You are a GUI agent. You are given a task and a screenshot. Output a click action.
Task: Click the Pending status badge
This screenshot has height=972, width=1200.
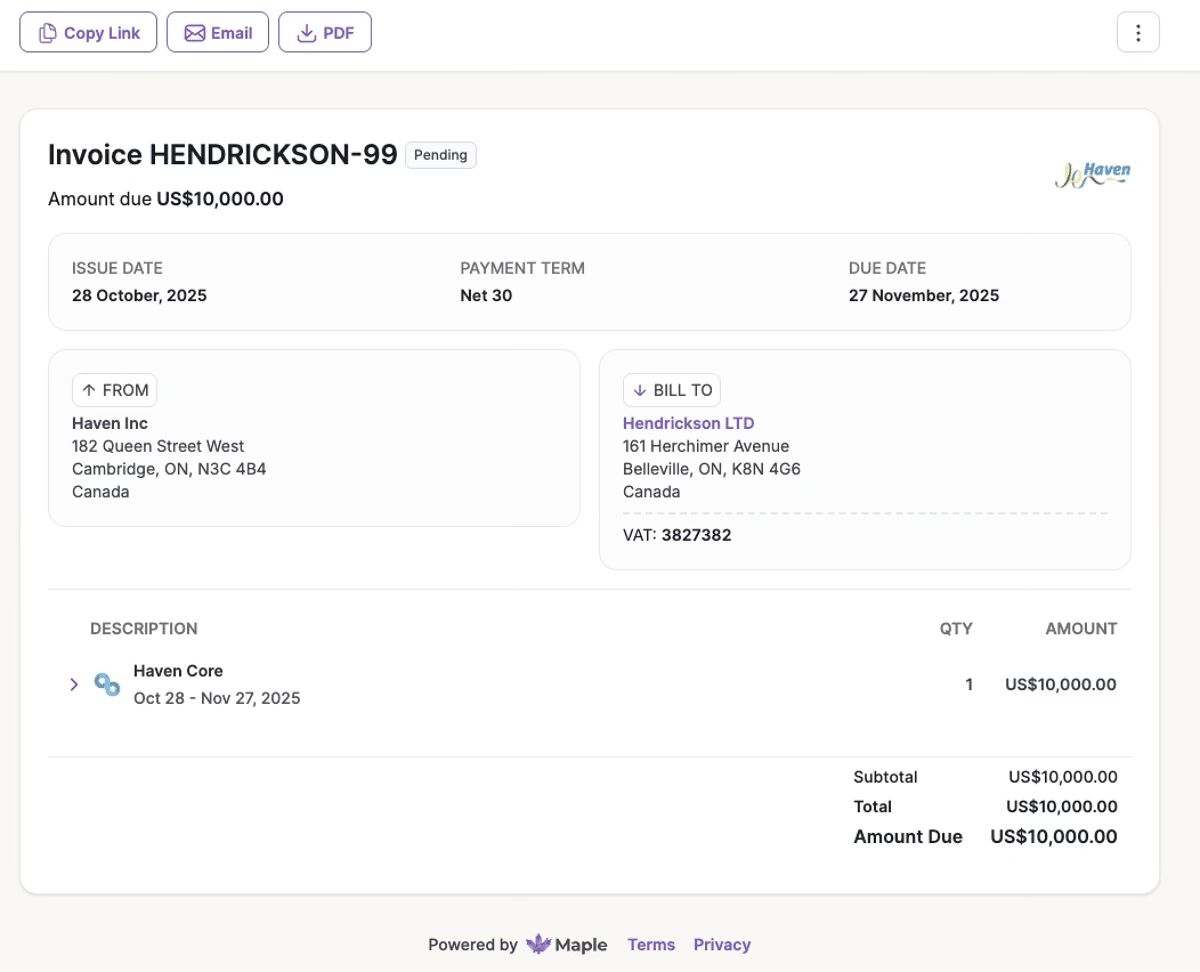click(440, 155)
